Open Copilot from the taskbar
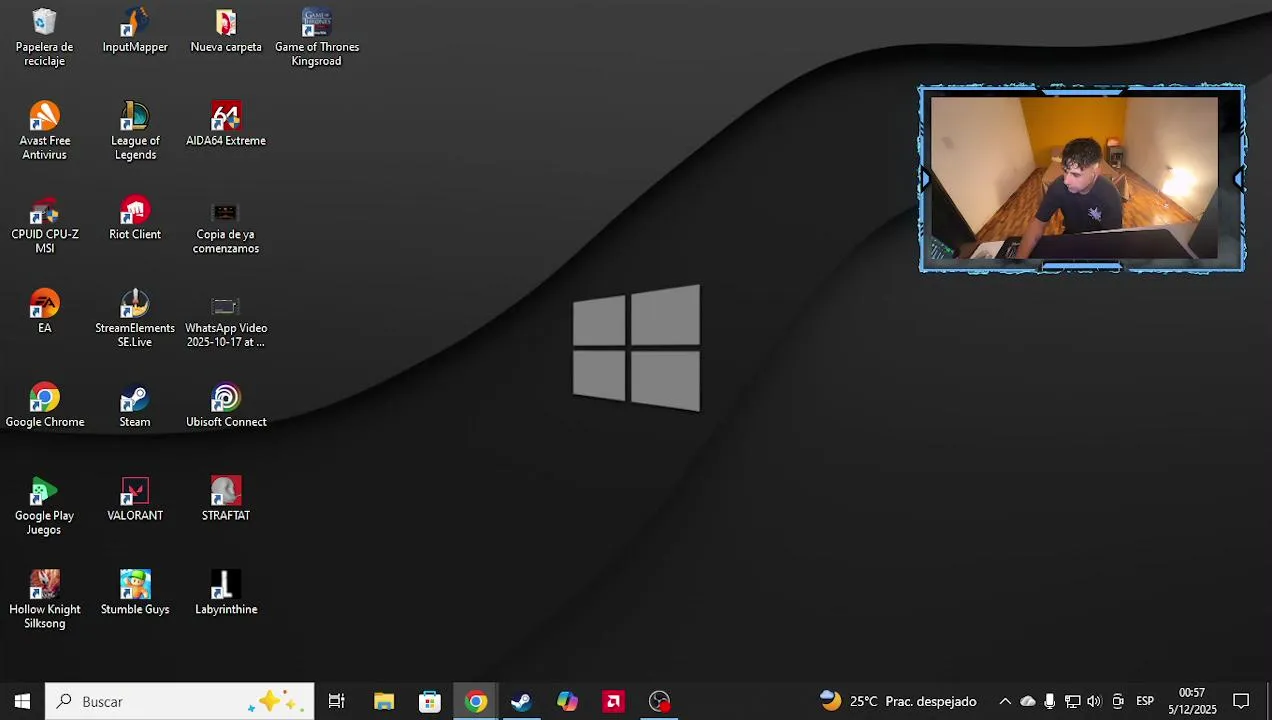Screen dimensions: 1272x720 coord(567,701)
